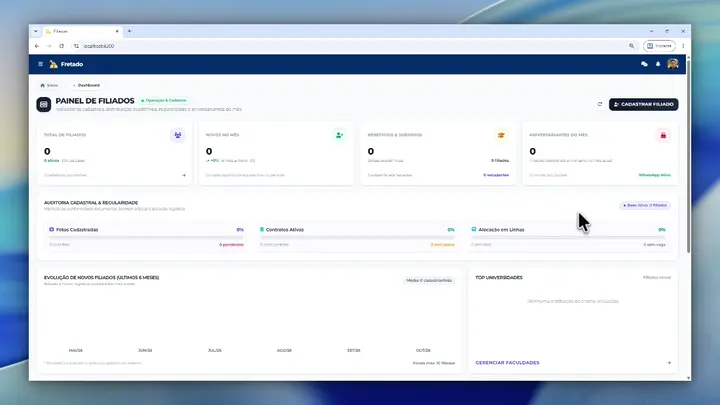Click the Base Ativa filiados badge
This screenshot has width=720, height=405.
click(x=645, y=205)
